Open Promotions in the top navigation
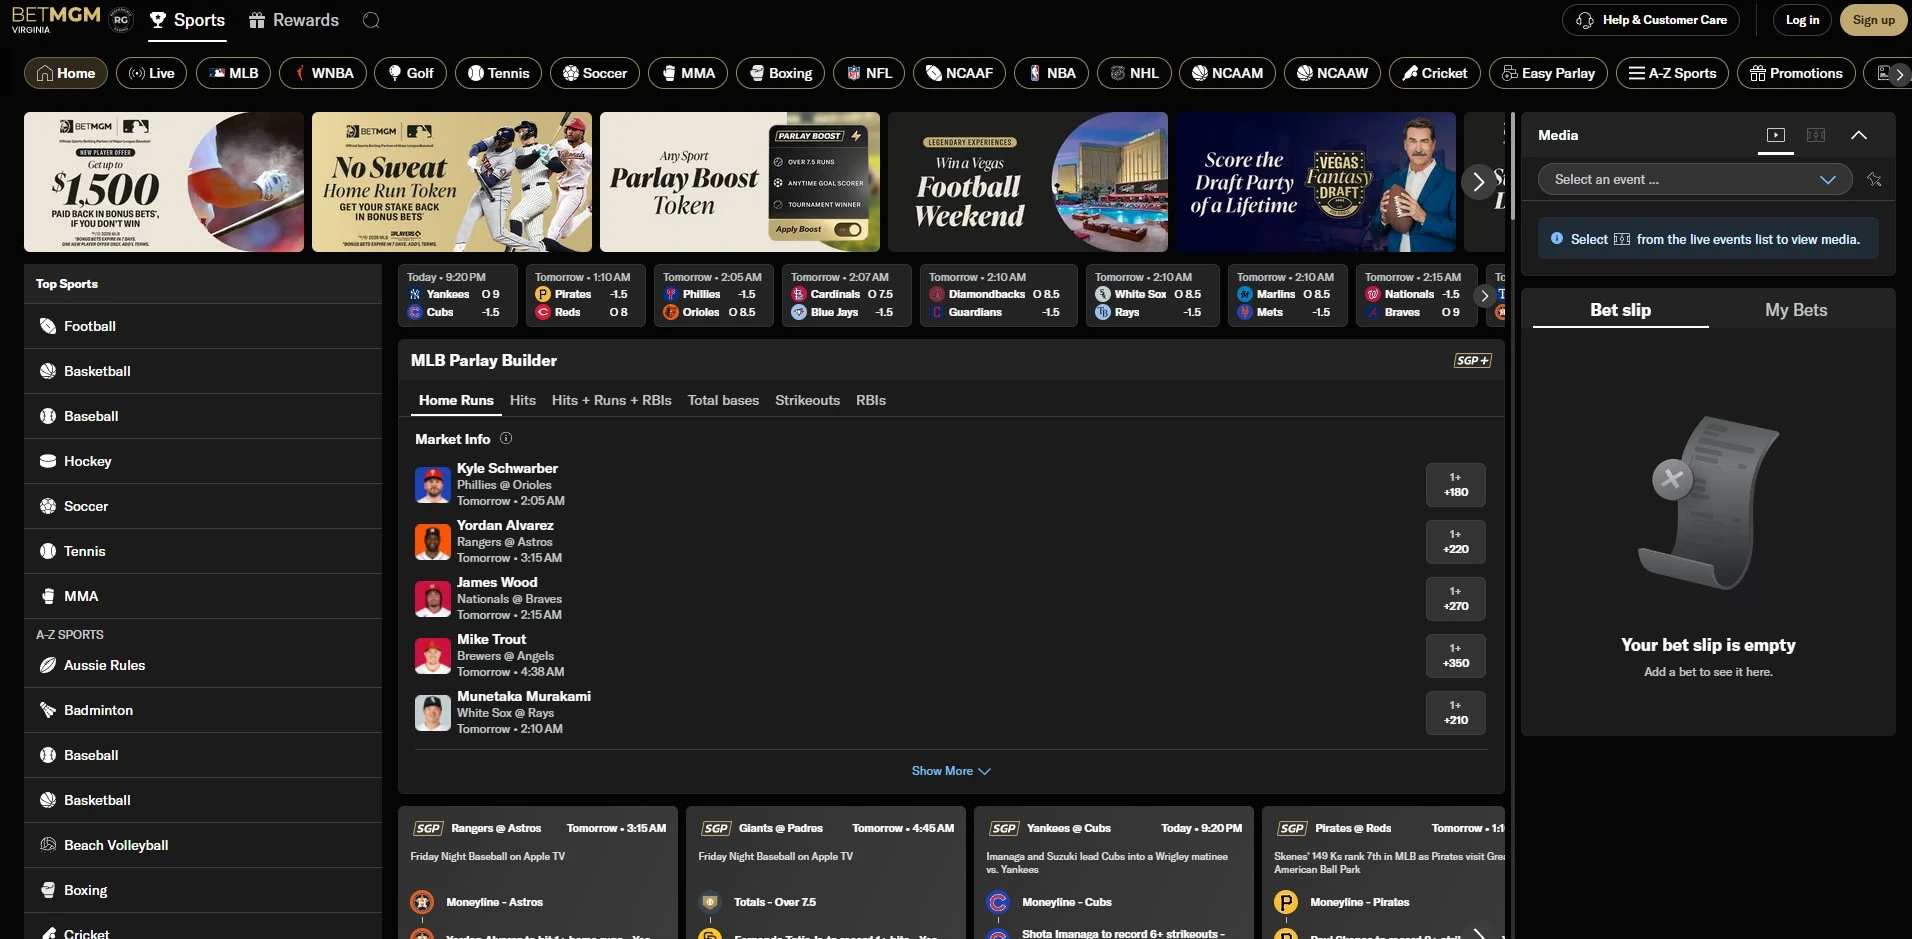This screenshot has width=1912, height=939. [1796, 73]
